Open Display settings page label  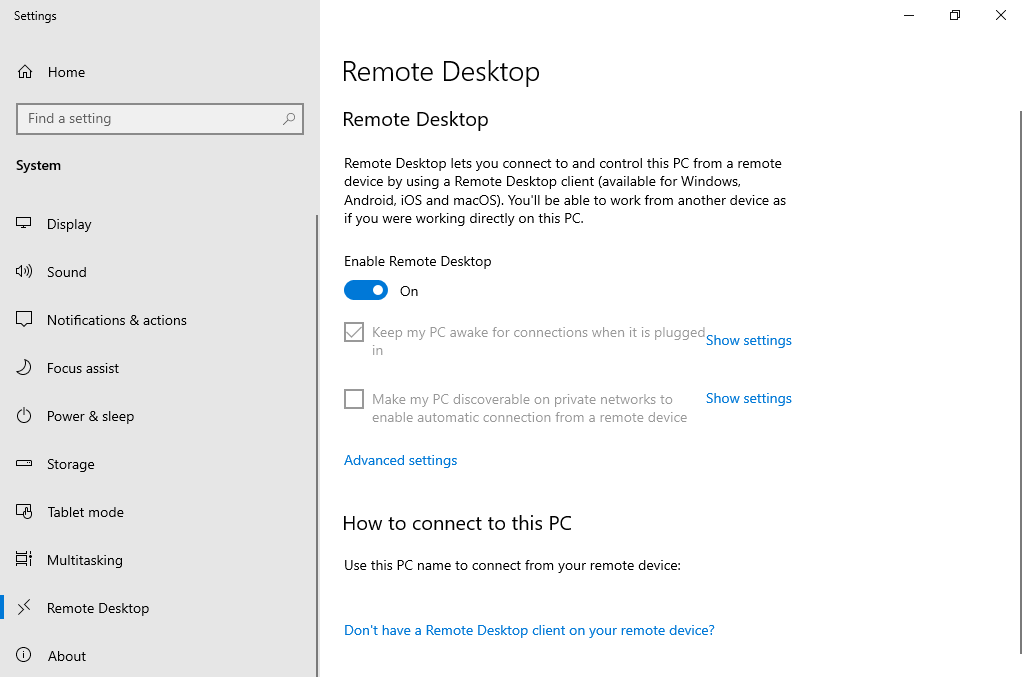[x=69, y=224]
